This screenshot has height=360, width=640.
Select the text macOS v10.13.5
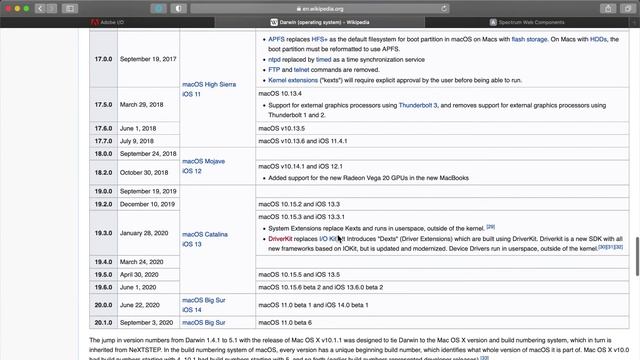tap(281, 128)
